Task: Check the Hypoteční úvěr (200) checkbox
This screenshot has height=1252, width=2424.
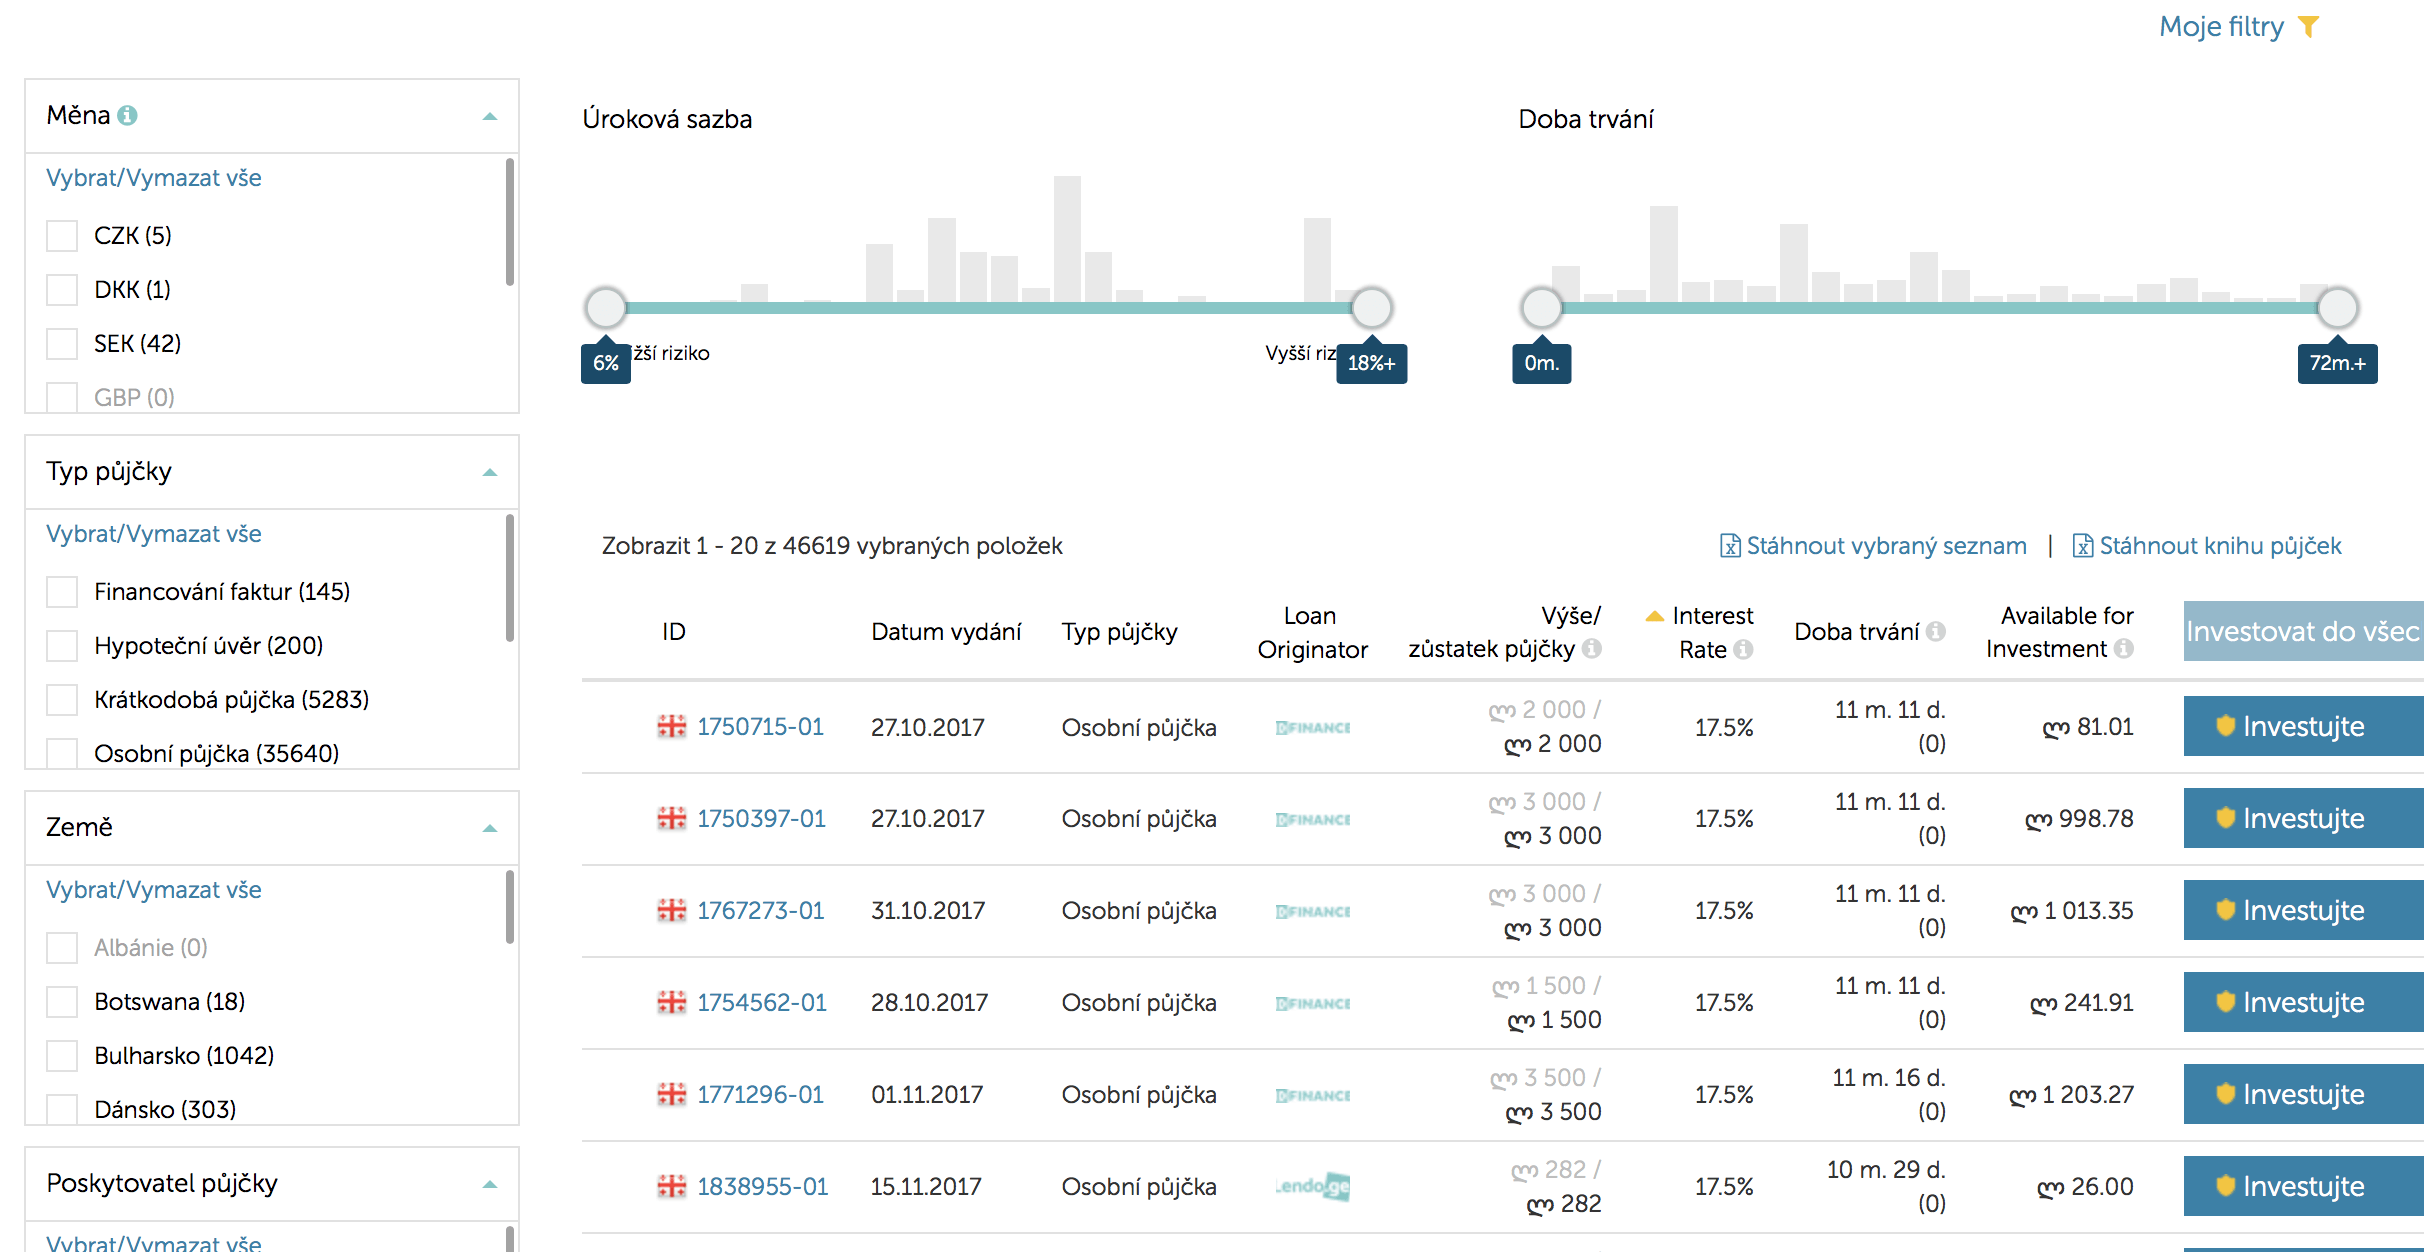Action: [62, 646]
